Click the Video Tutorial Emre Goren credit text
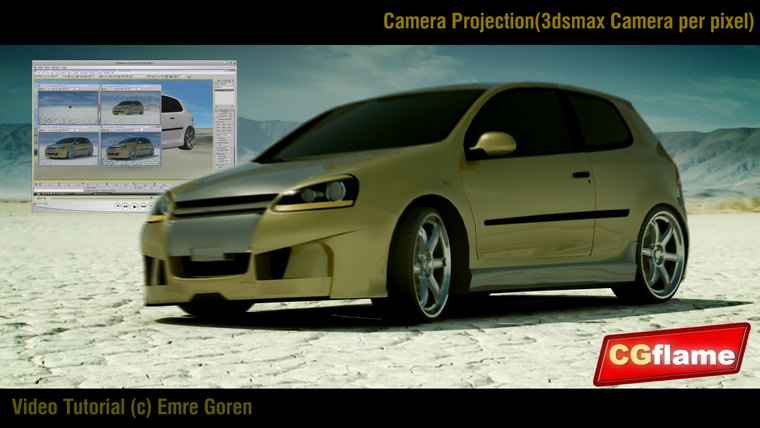 (x=132, y=407)
